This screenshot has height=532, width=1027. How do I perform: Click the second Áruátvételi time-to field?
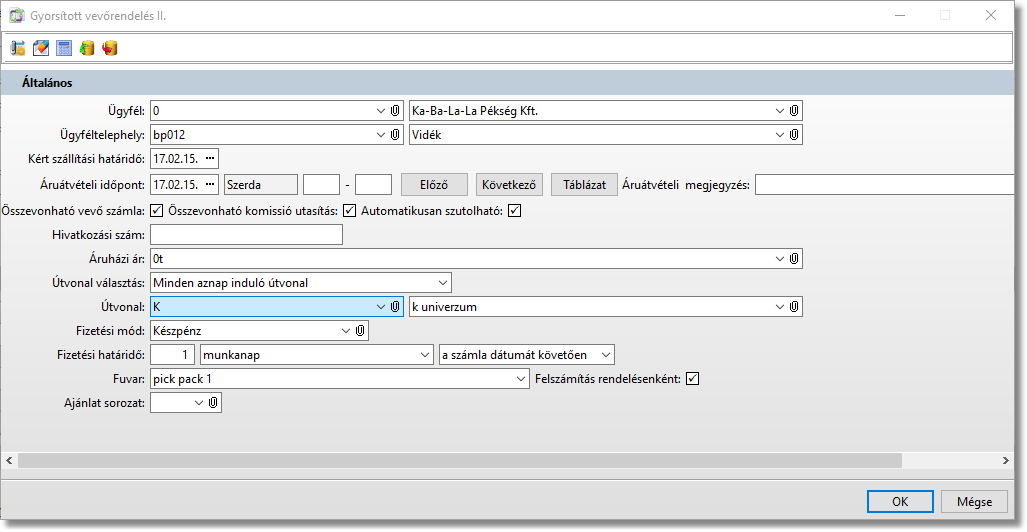pos(373,185)
